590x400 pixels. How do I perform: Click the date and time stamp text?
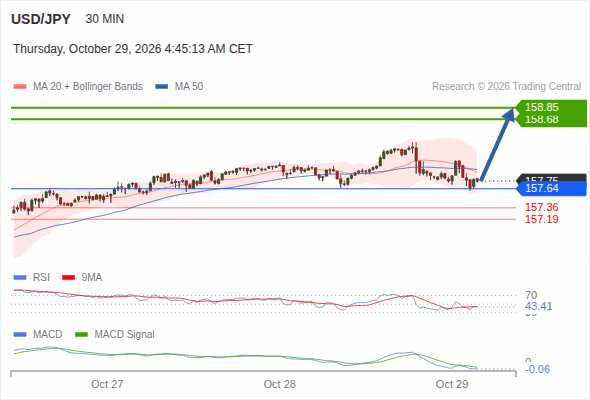[133, 49]
